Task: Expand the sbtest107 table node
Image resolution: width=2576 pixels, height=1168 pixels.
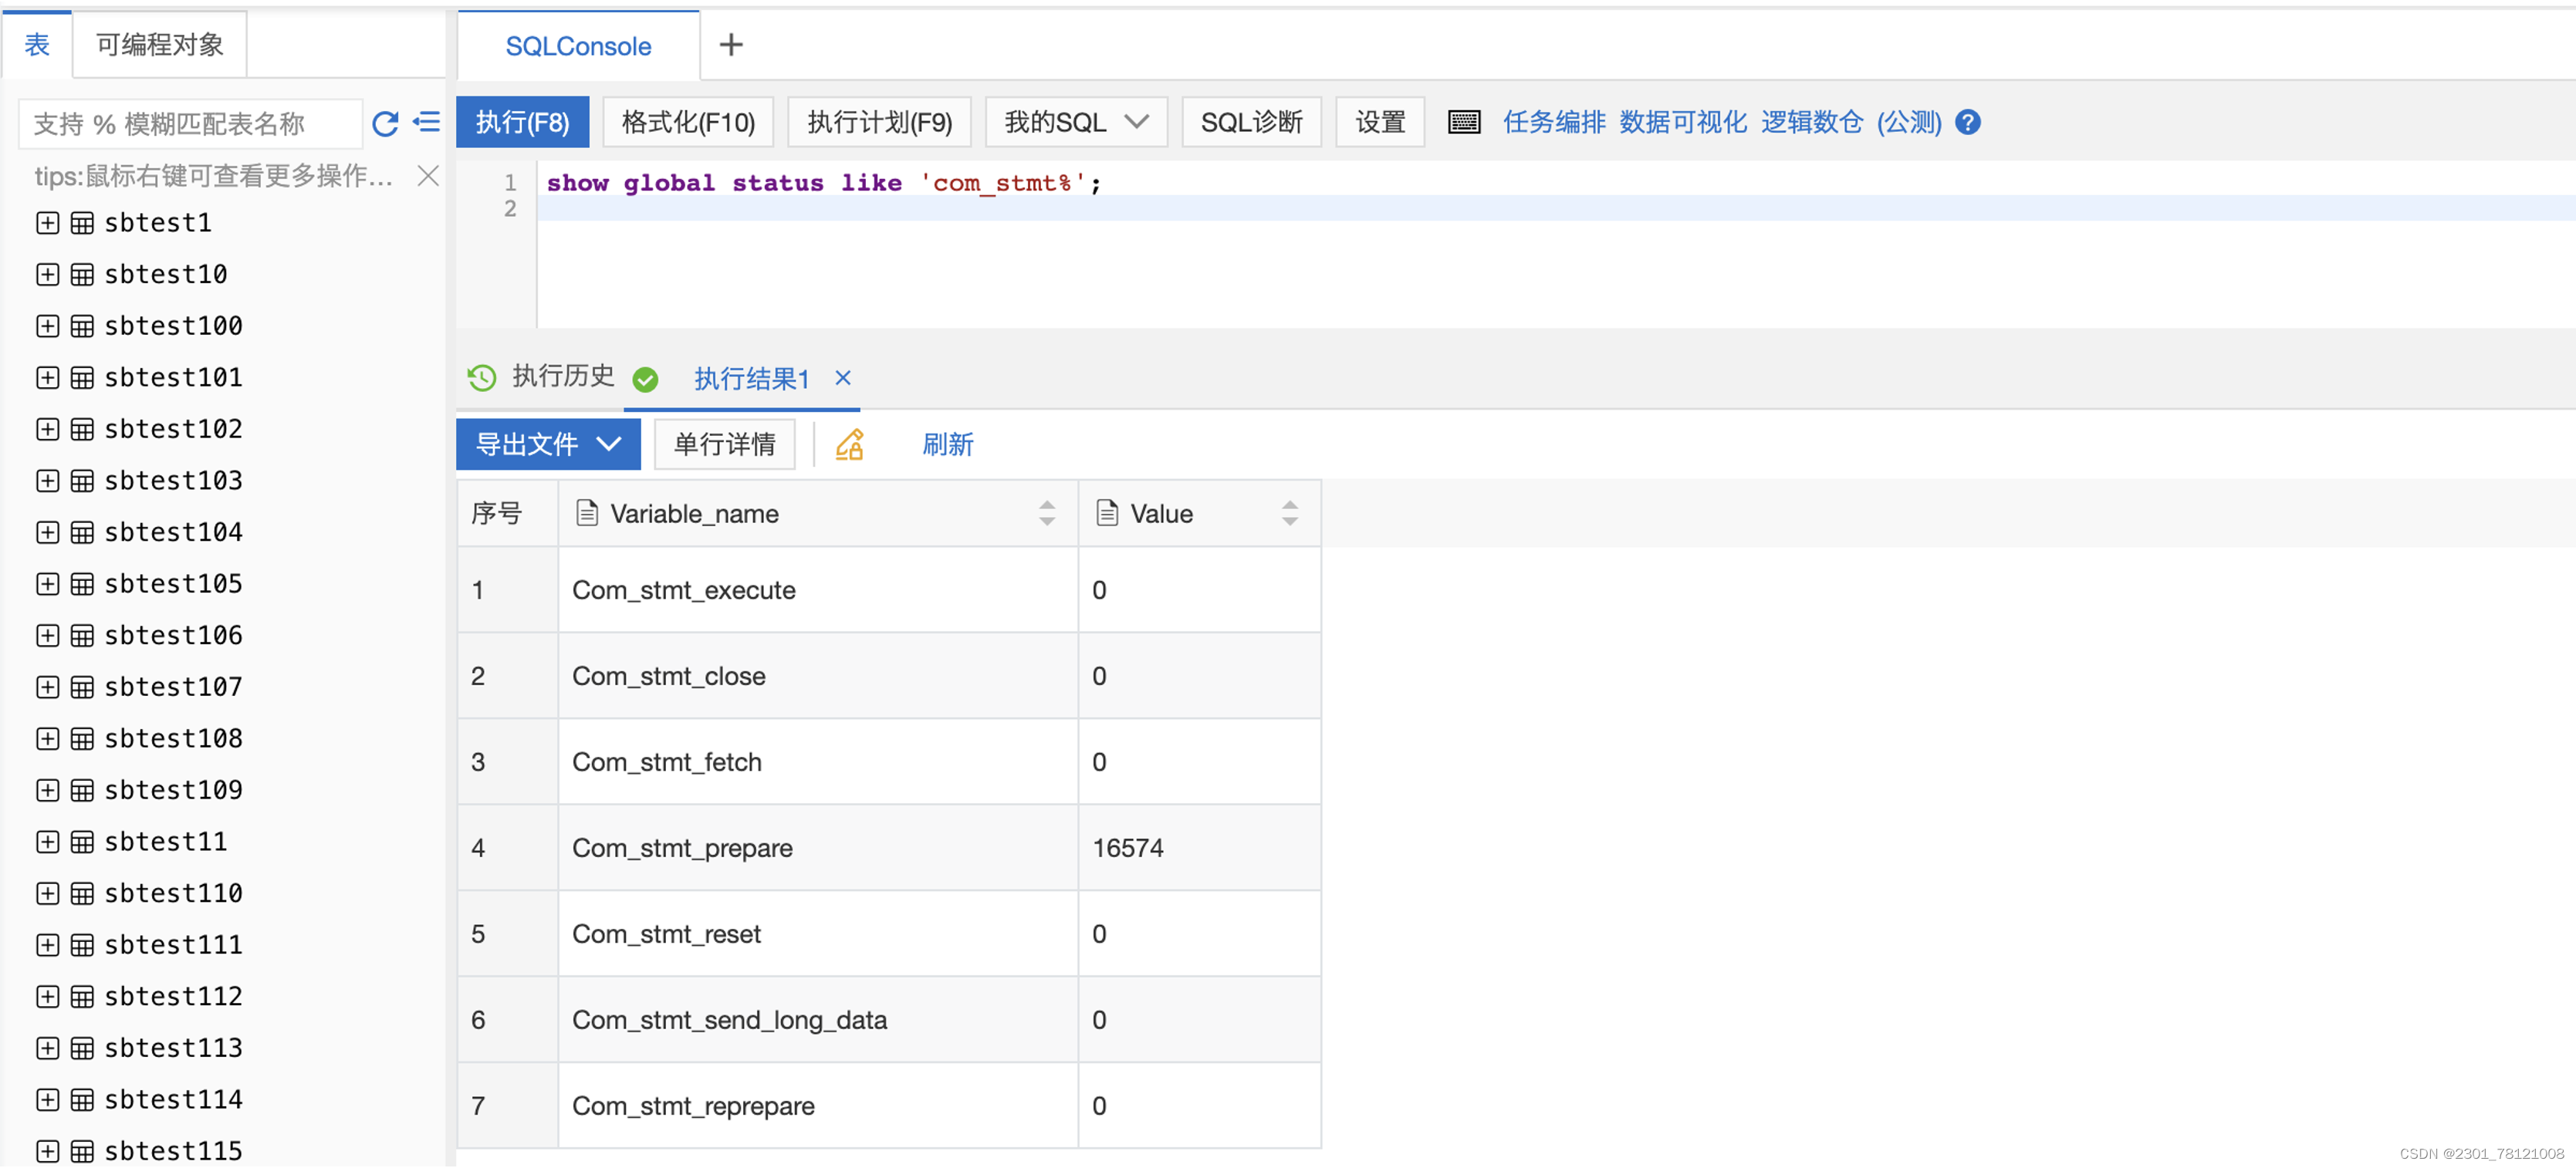Action: pos(47,687)
